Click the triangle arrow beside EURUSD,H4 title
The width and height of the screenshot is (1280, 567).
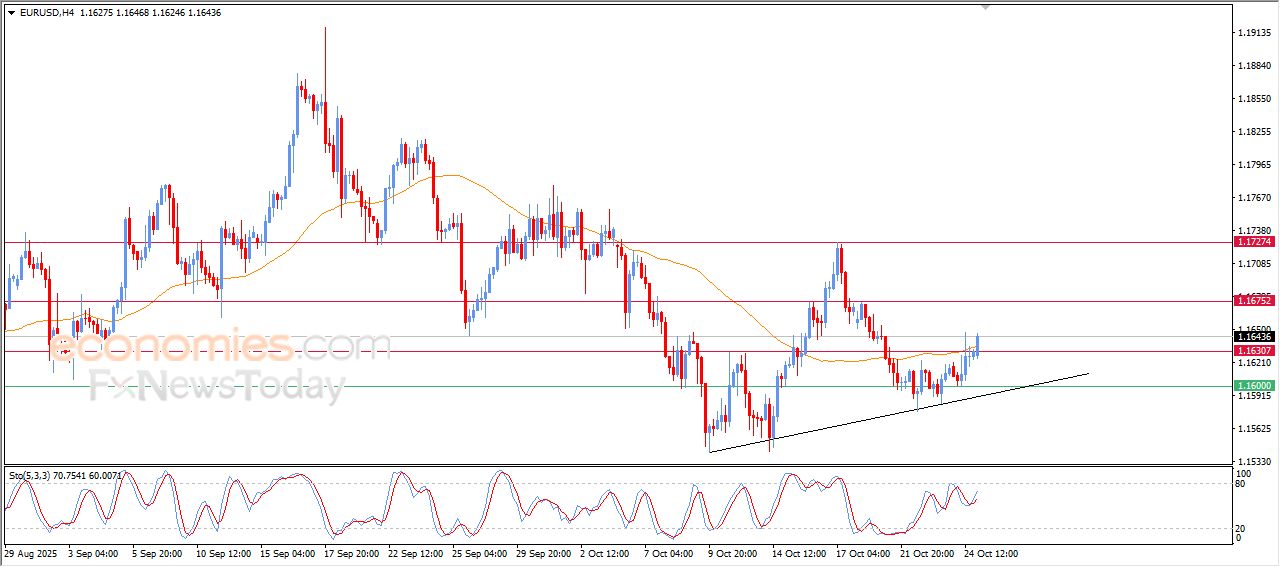[11, 12]
